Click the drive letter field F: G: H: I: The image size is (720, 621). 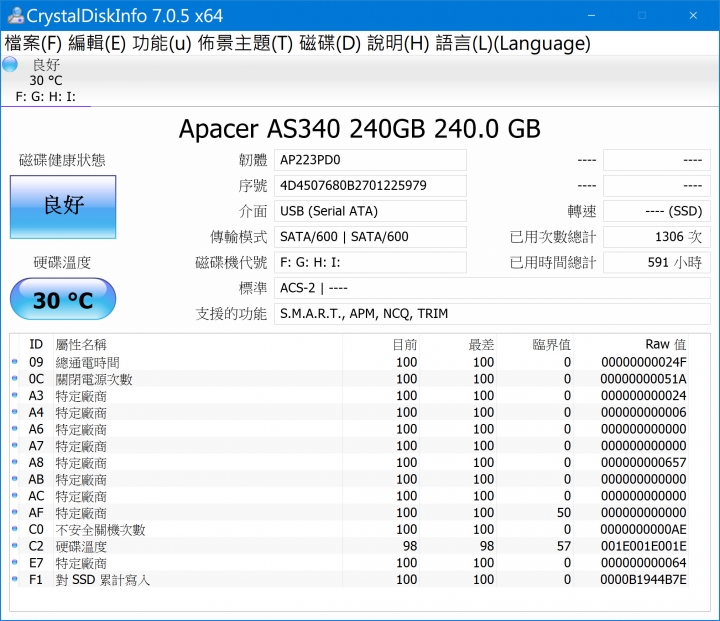[x=370, y=262]
